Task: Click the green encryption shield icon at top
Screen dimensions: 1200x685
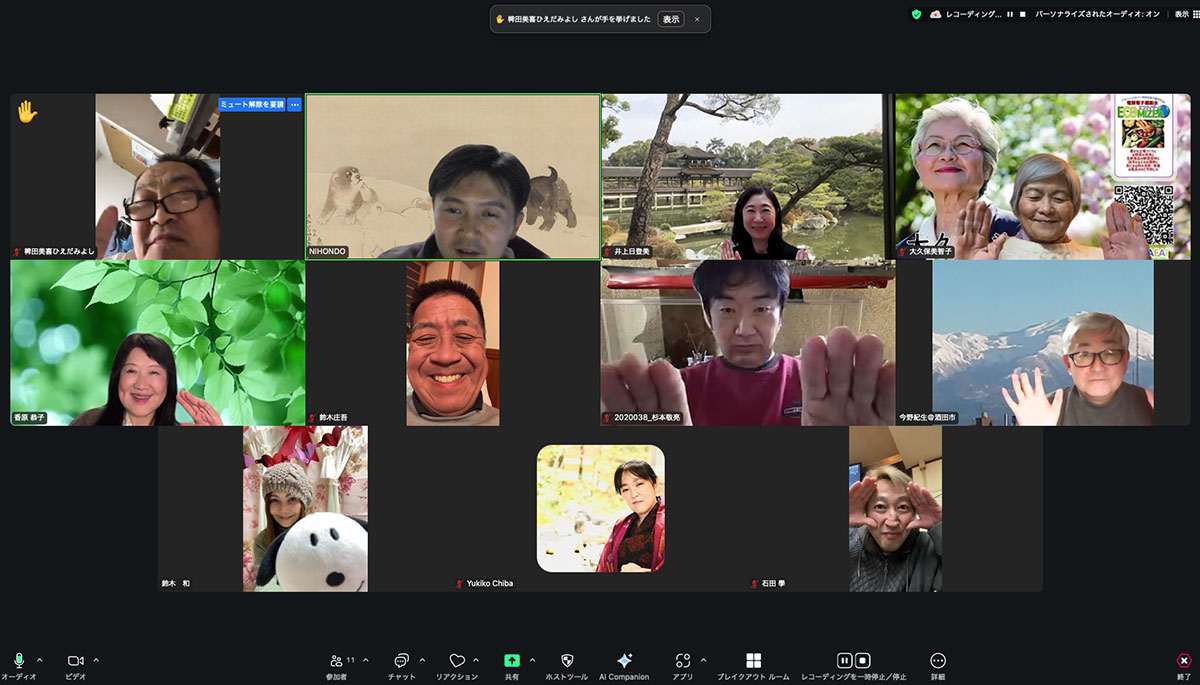Action: [916, 14]
